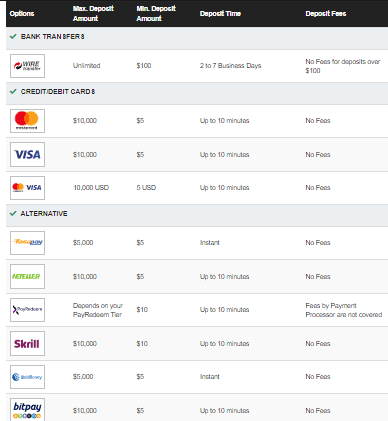Choose the standalone VISA logo

tap(27, 155)
